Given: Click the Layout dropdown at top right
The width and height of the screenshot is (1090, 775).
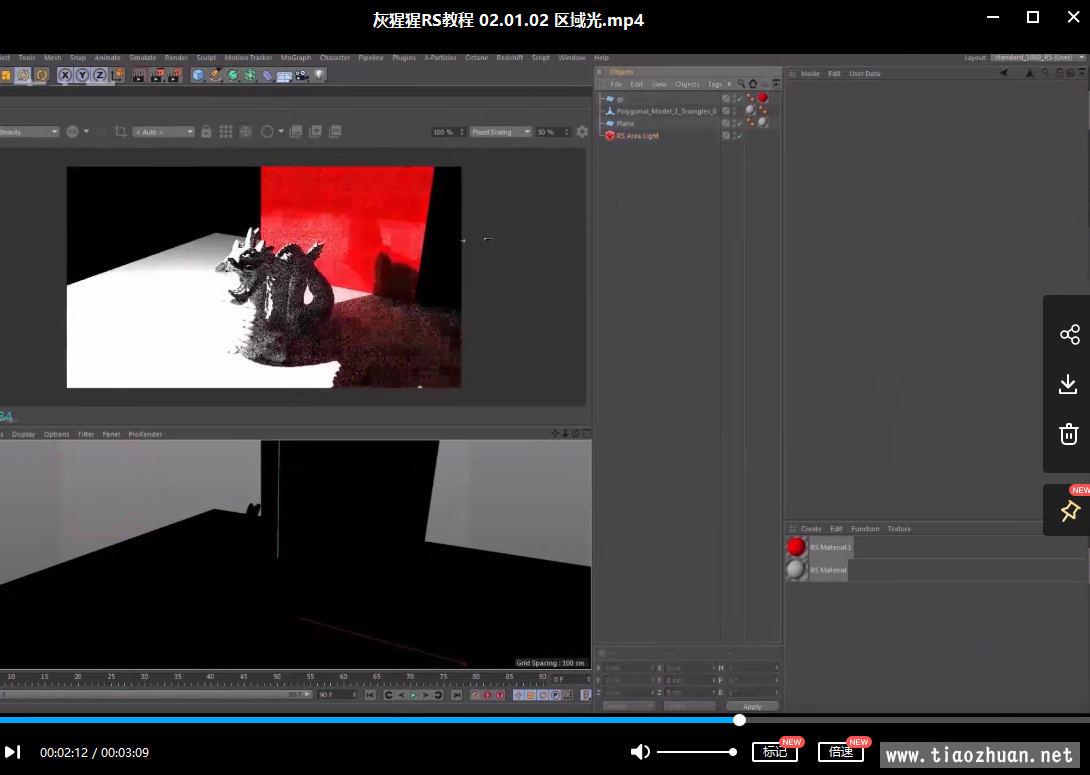Looking at the screenshot, I should [x=1039, y=58].
